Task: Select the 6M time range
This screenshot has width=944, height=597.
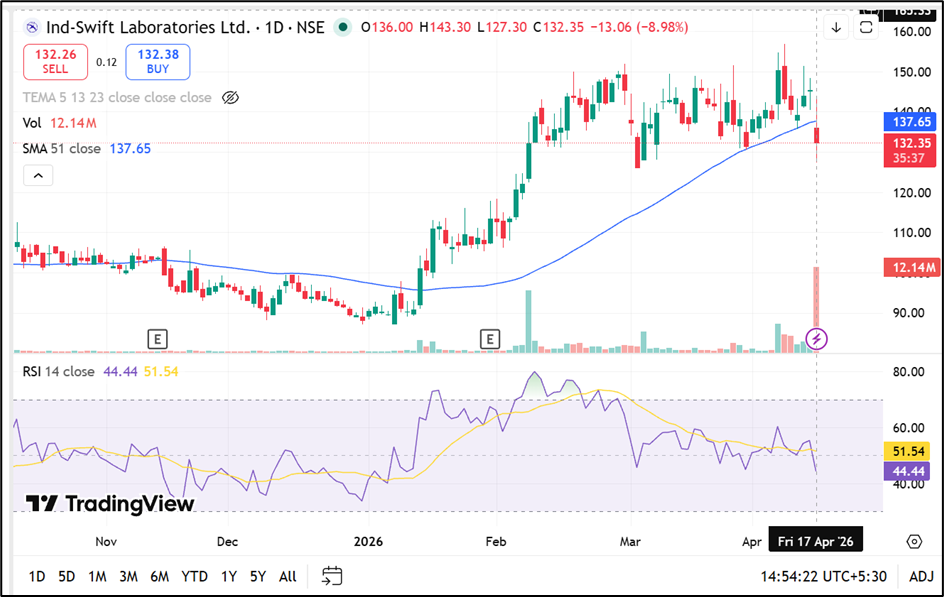Action: (159, 576)
